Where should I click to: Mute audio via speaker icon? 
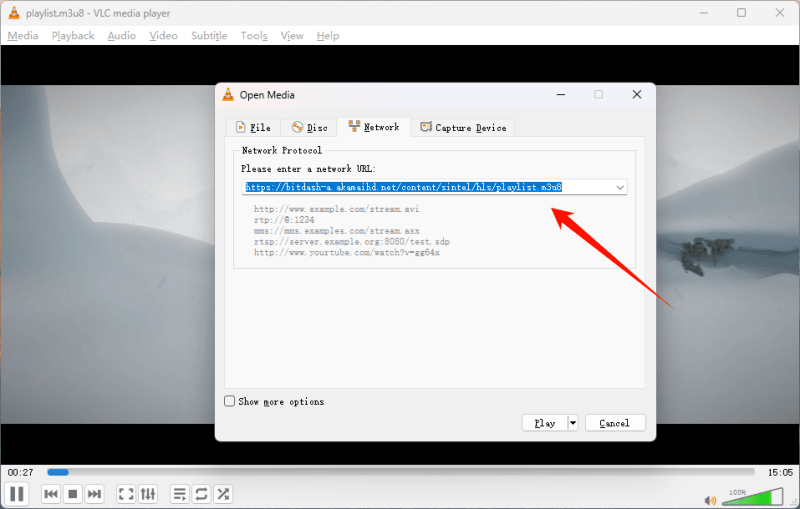[x=710, y=500]
